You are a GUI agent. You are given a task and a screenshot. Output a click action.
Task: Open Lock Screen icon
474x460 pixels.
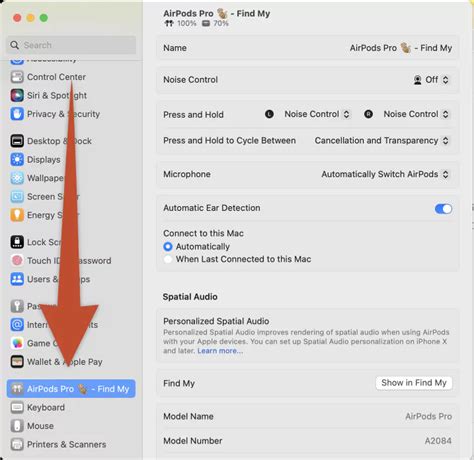17,242
